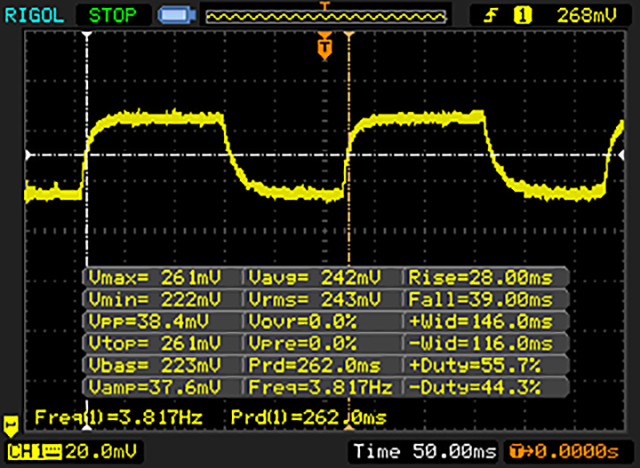
Task: Click the trigger level arrow on left edge
Action: tap(29, 155)
